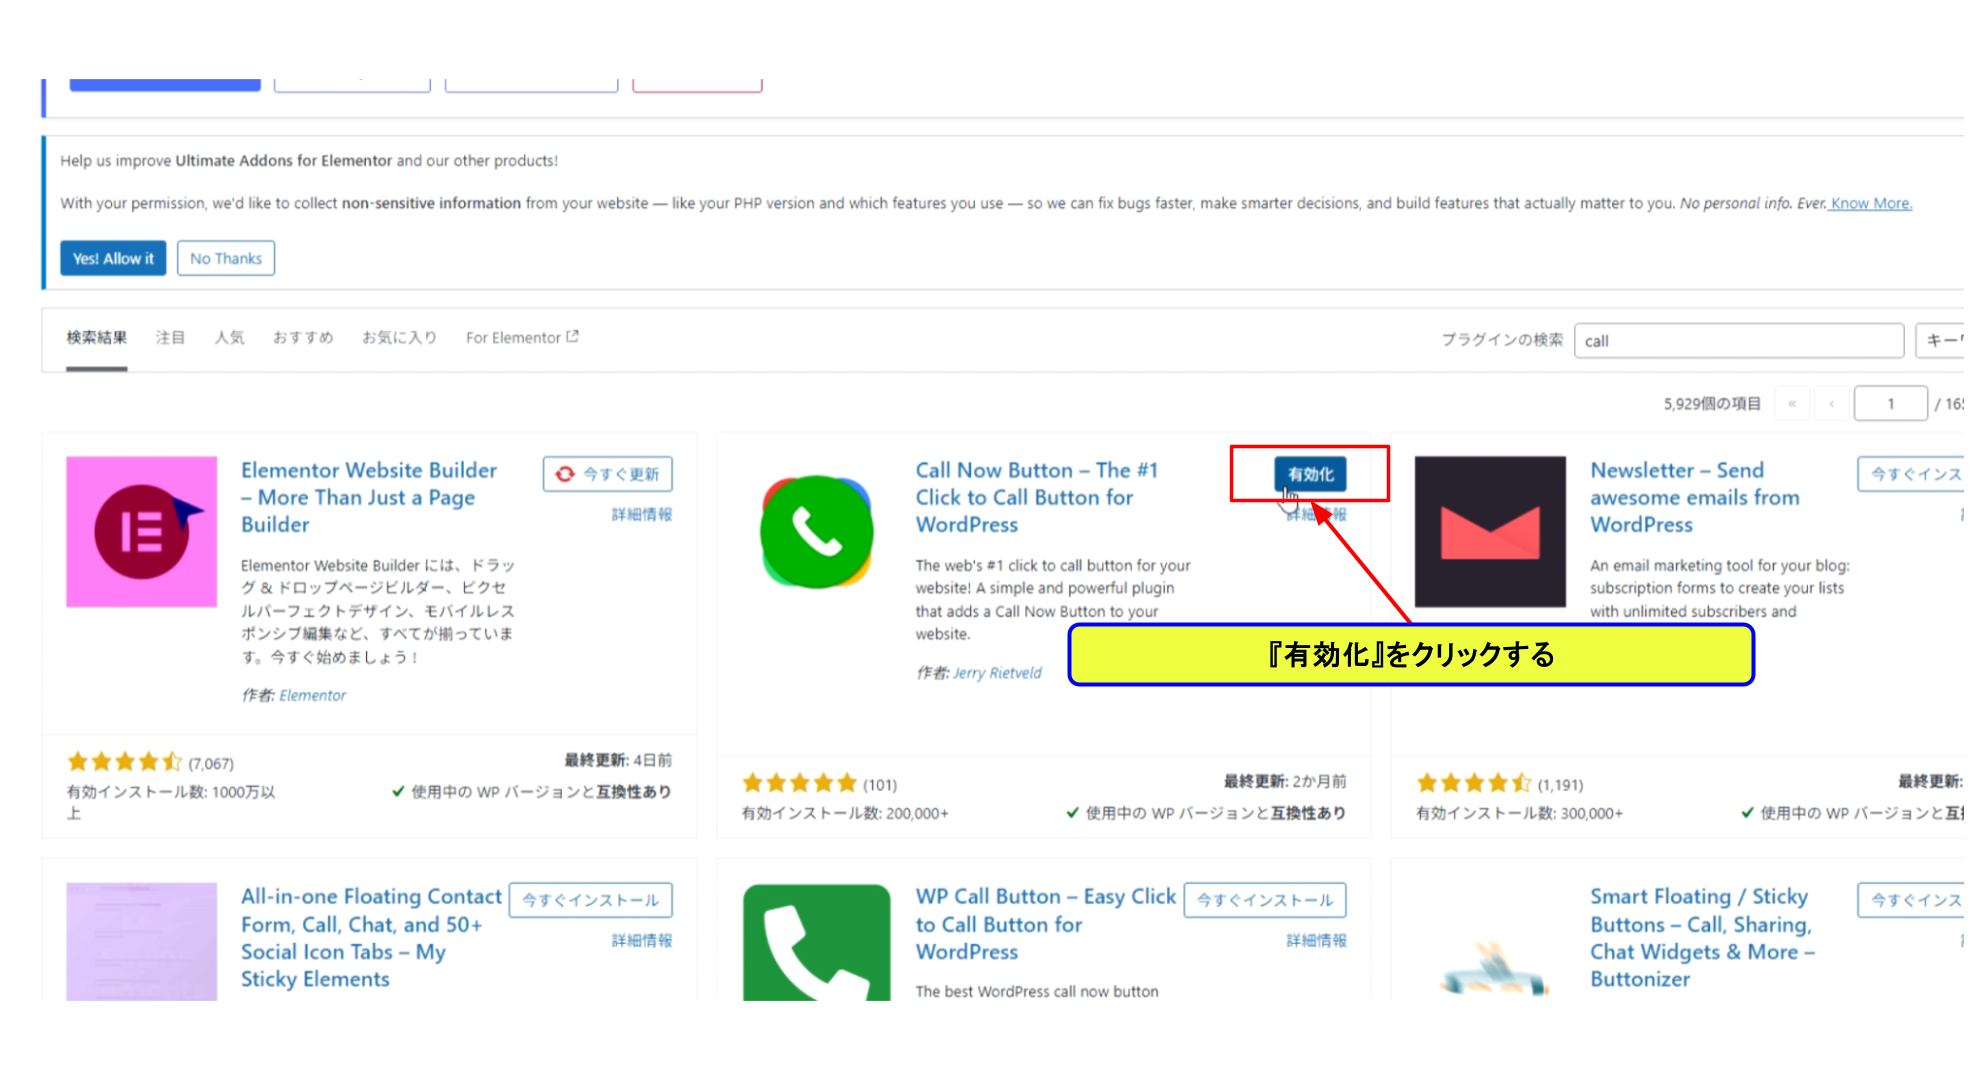Open the キーワード search type dropdown

(x=1941, y=341)
